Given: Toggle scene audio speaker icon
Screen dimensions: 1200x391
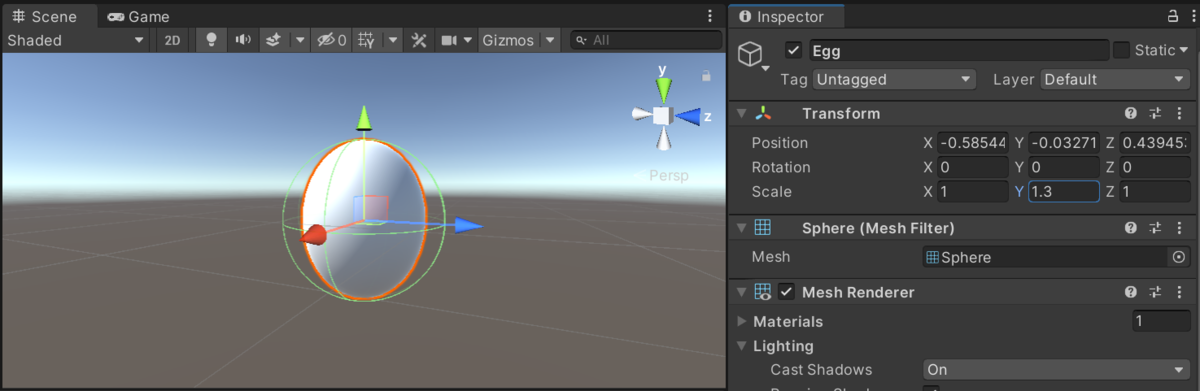Looking at the screenshot, I should pyautogui.click(x=242, y=40).
